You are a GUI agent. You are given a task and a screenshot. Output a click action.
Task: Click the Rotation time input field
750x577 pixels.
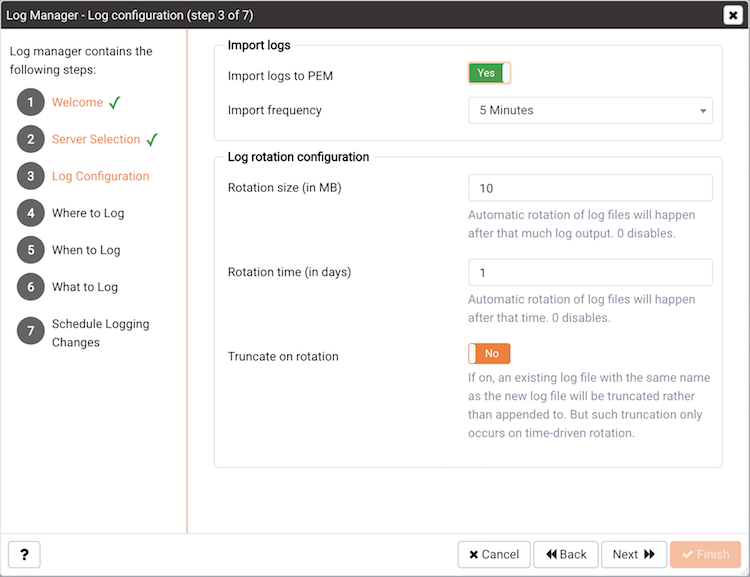tap(590, 272)
